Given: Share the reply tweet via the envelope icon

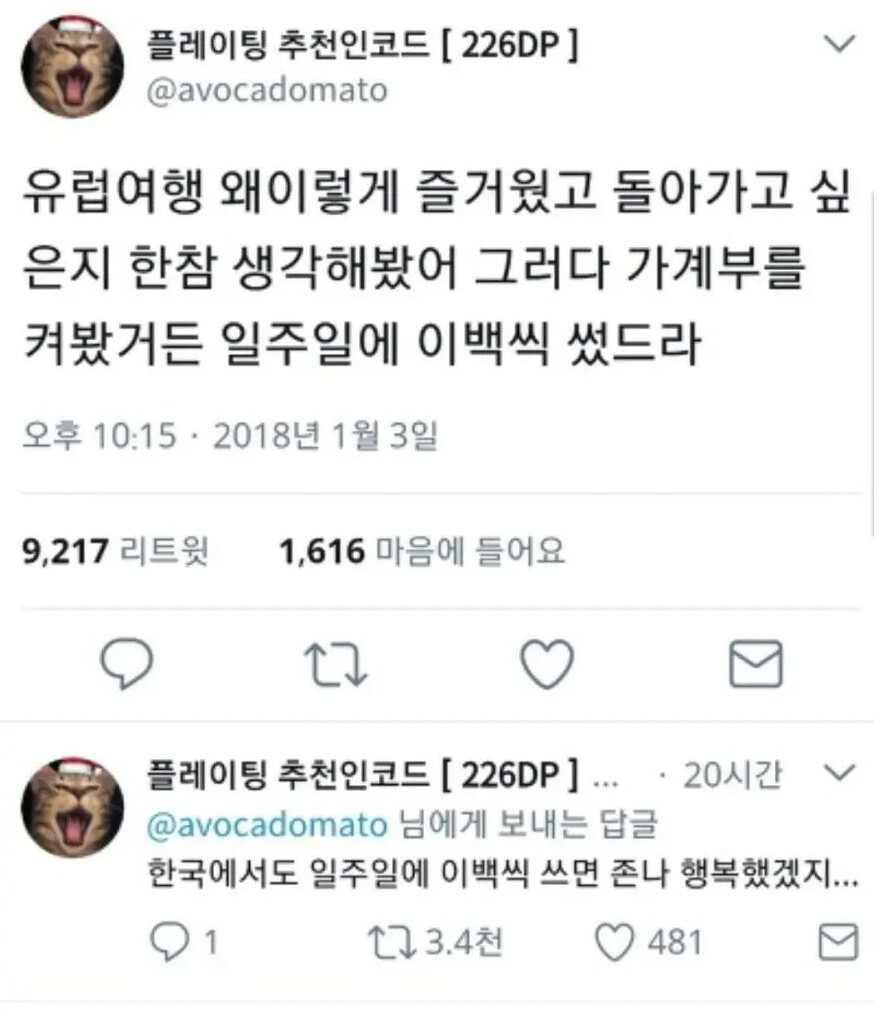Looking at the screenshot, I should [838, 941].
